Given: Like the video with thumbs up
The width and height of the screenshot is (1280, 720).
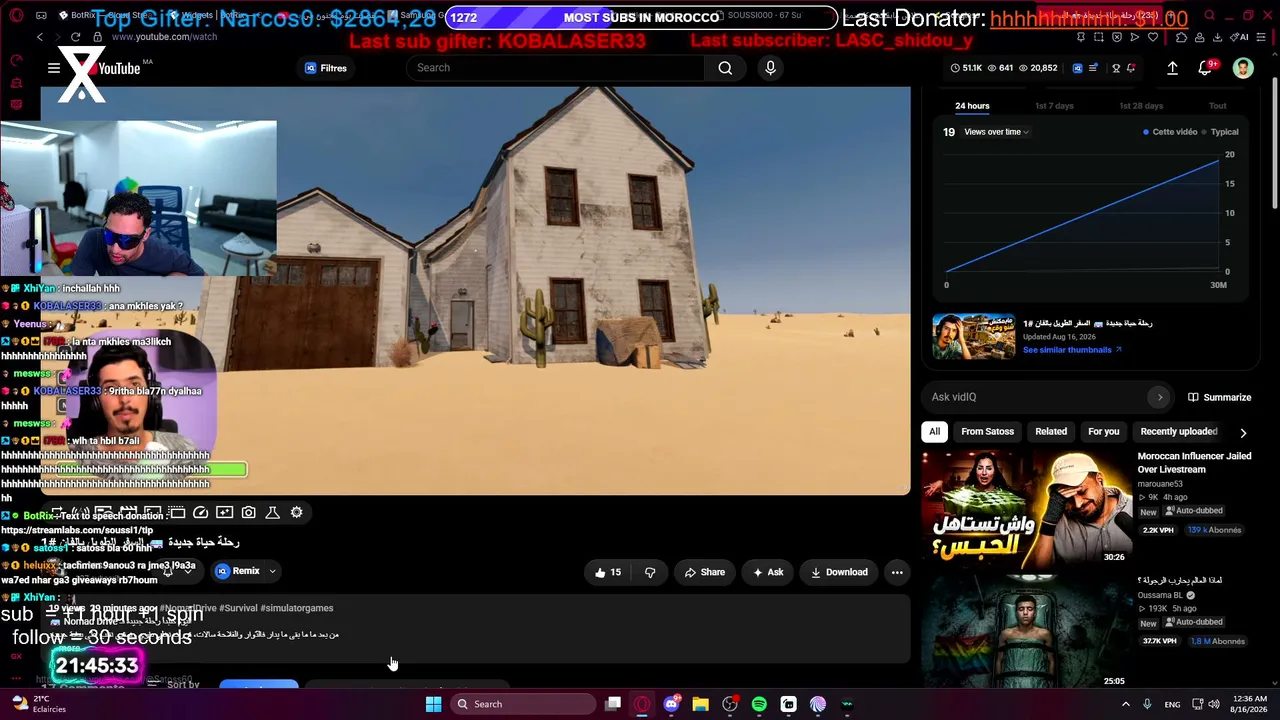Looking at the screenshot, I should pos(608,572).
